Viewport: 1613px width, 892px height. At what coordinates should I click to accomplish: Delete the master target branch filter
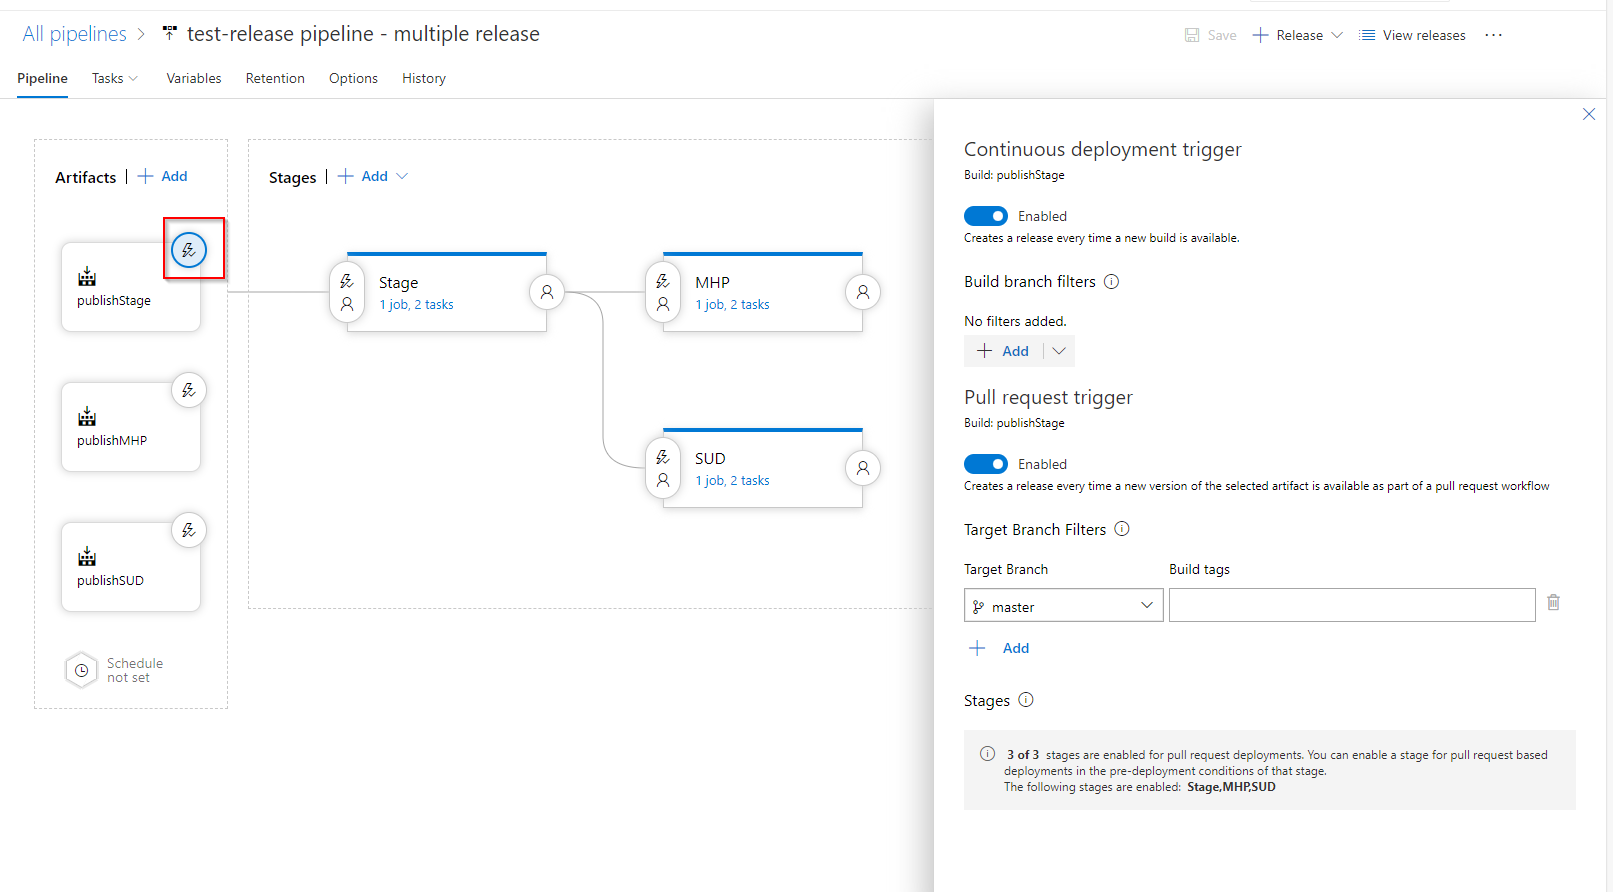[x=1553, y=602]
